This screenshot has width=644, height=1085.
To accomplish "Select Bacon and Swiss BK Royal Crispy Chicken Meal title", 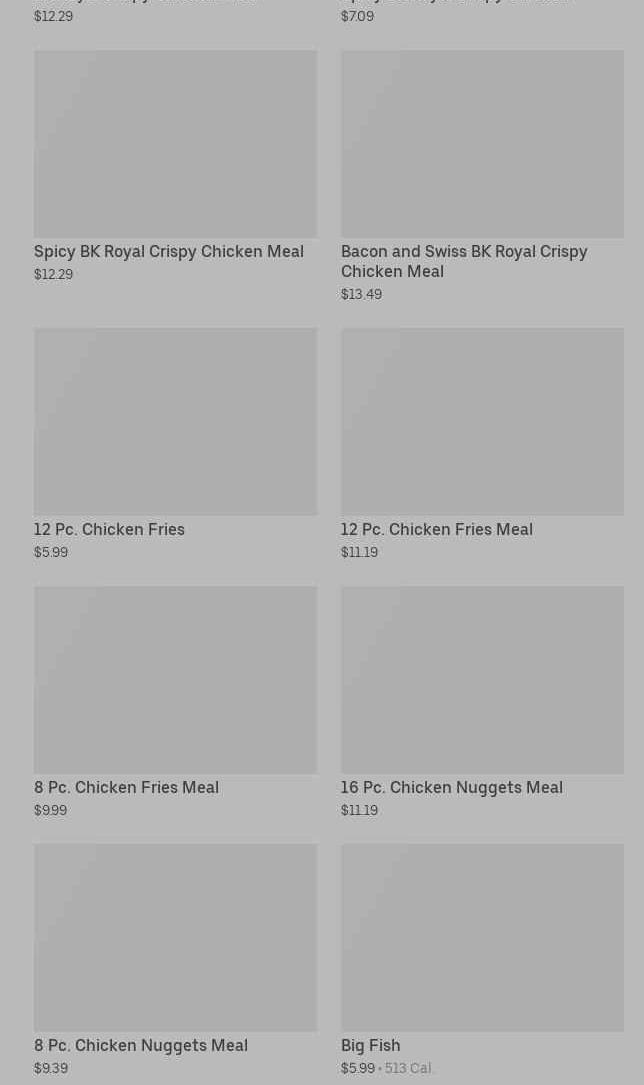I will [464, 261].
